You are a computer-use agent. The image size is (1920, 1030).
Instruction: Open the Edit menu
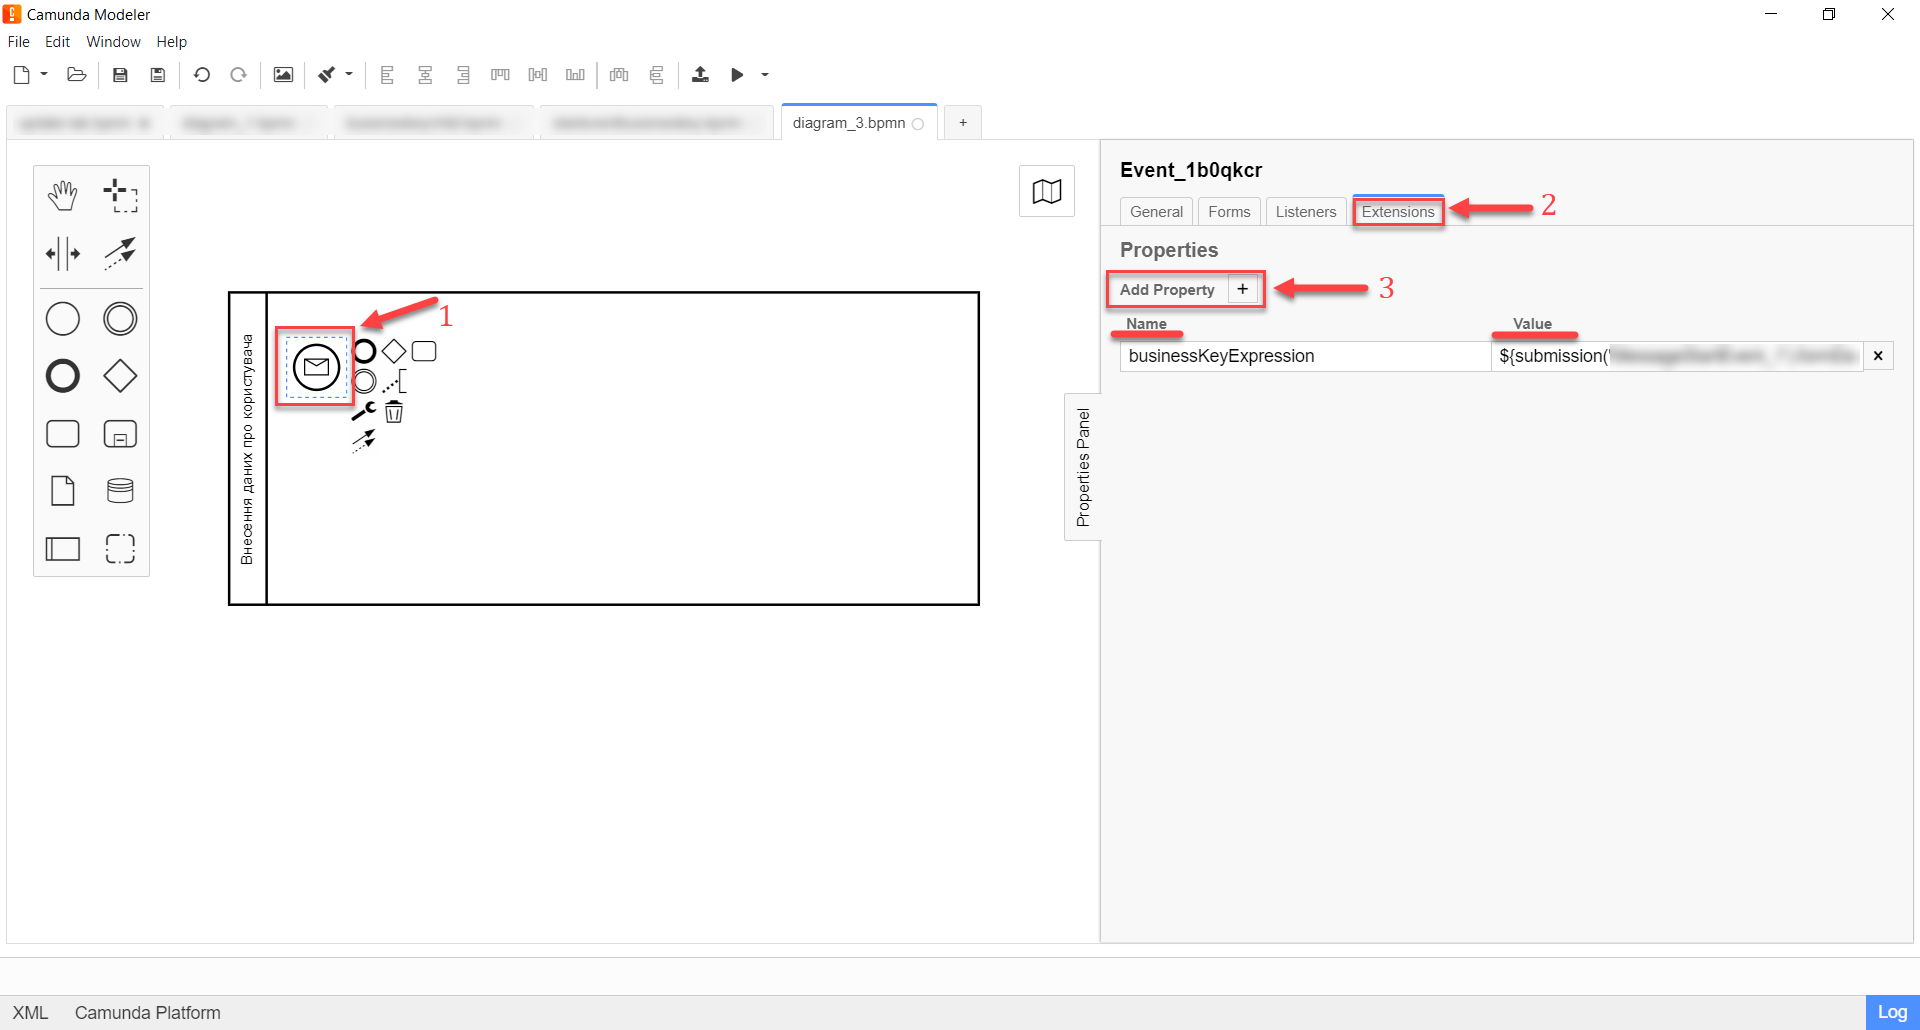click(58, 42)
